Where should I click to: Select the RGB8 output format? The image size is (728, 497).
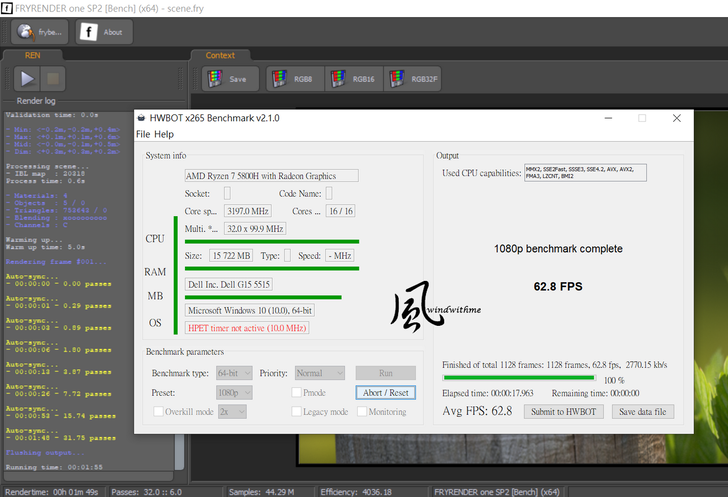coord(293,79)
